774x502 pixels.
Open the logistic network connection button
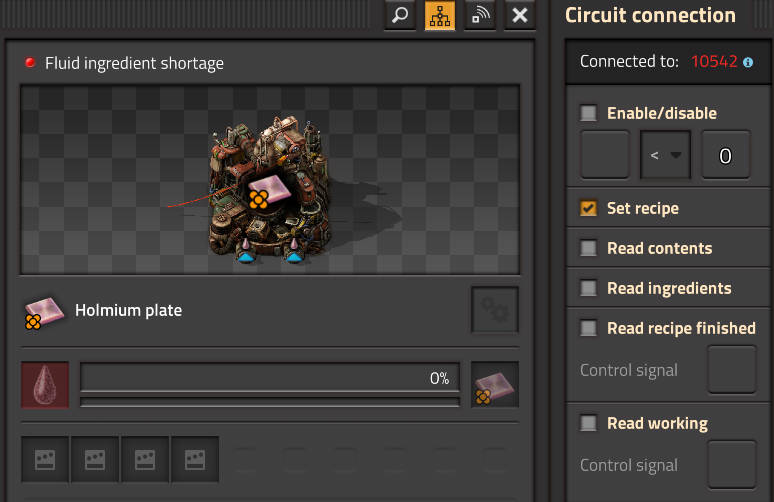point(480,15)
